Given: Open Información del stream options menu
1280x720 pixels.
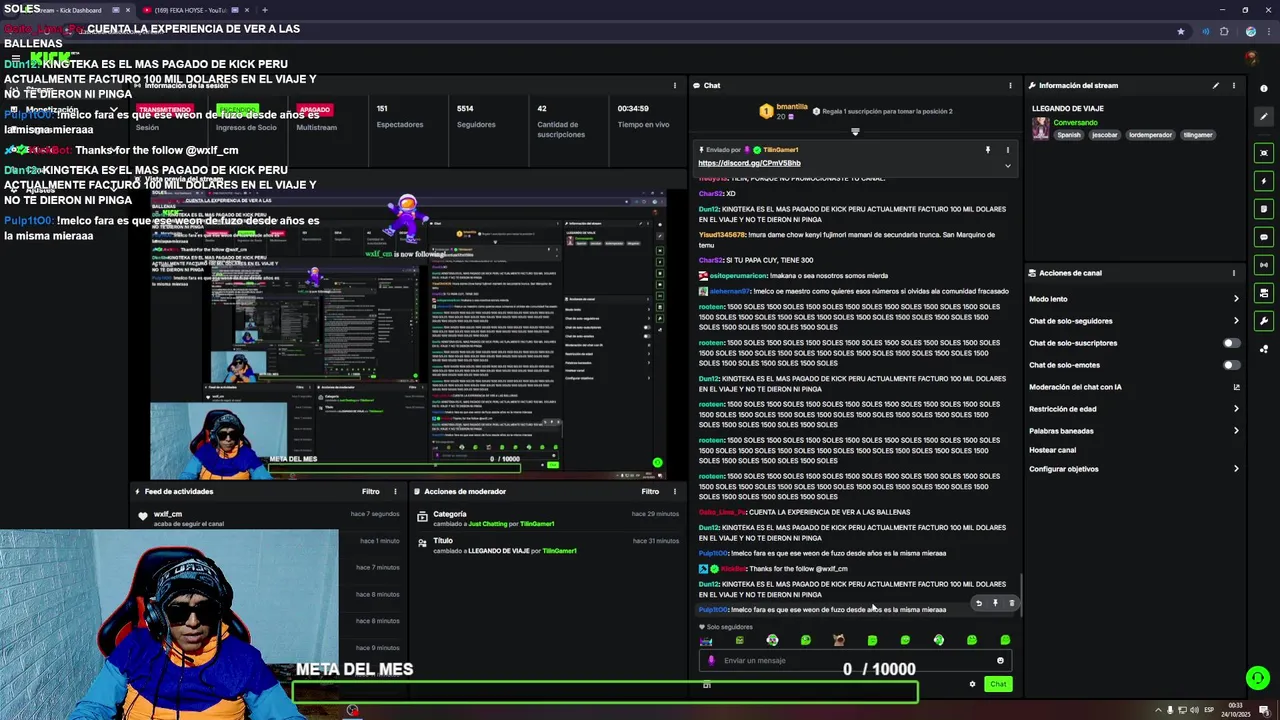Looking at the screenshot, I should [x=1233, y=85].
